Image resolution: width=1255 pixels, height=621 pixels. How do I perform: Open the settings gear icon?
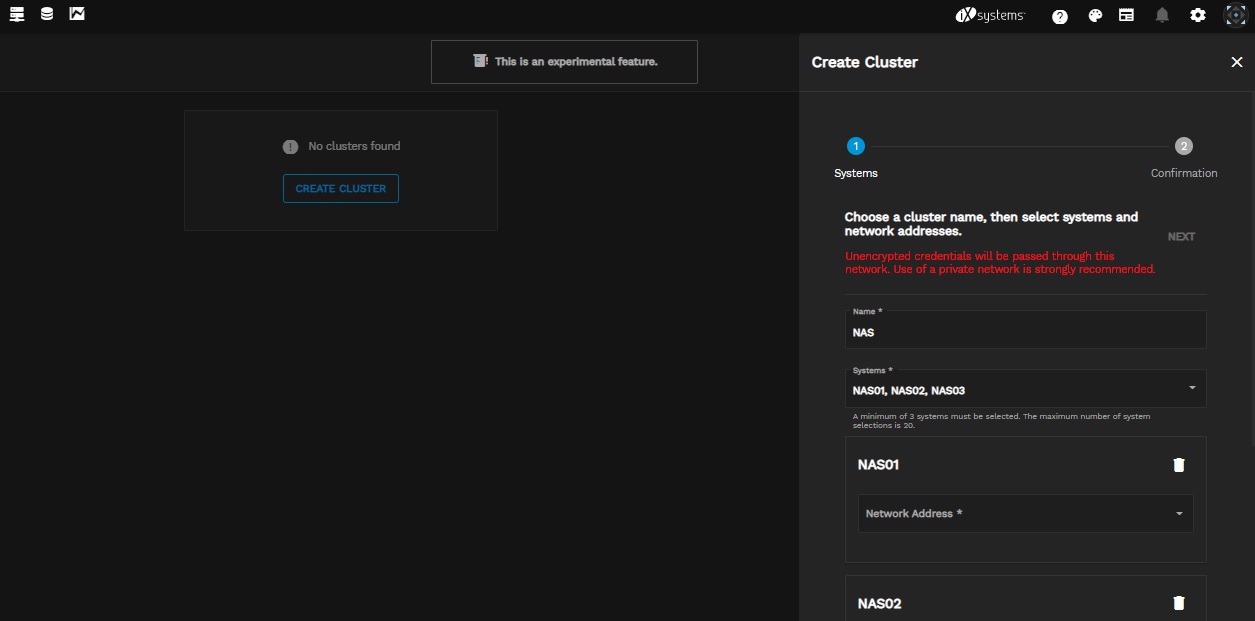point(1198,16)
